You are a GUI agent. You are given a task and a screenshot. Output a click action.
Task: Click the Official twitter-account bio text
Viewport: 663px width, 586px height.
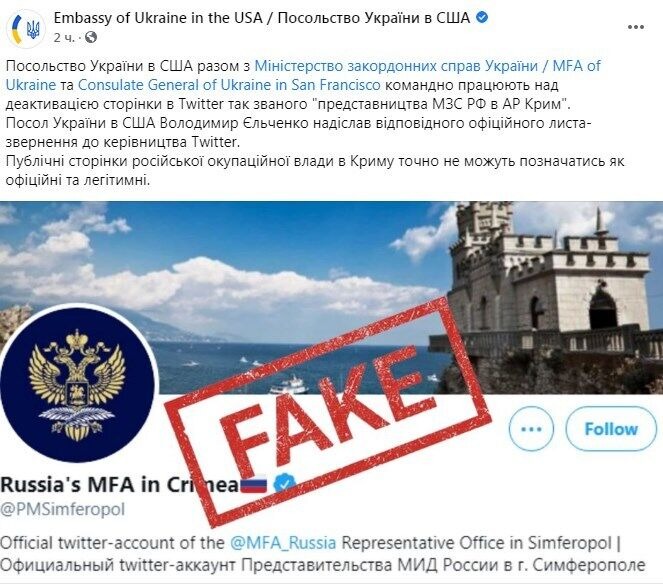323,553
